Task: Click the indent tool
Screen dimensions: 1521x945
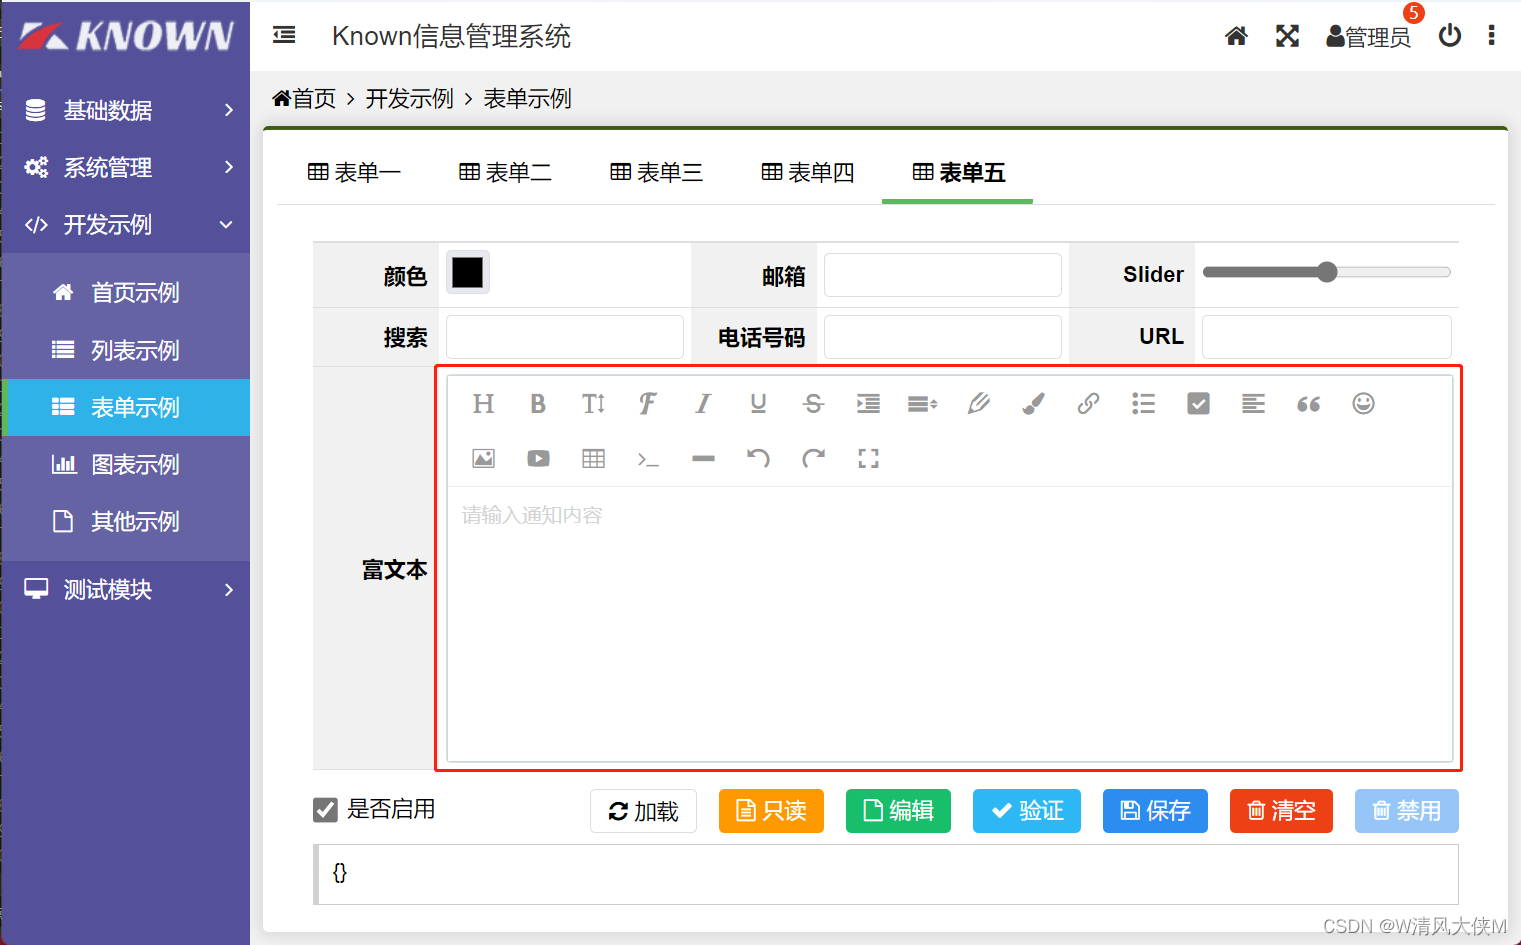Action: click(868, 404)
